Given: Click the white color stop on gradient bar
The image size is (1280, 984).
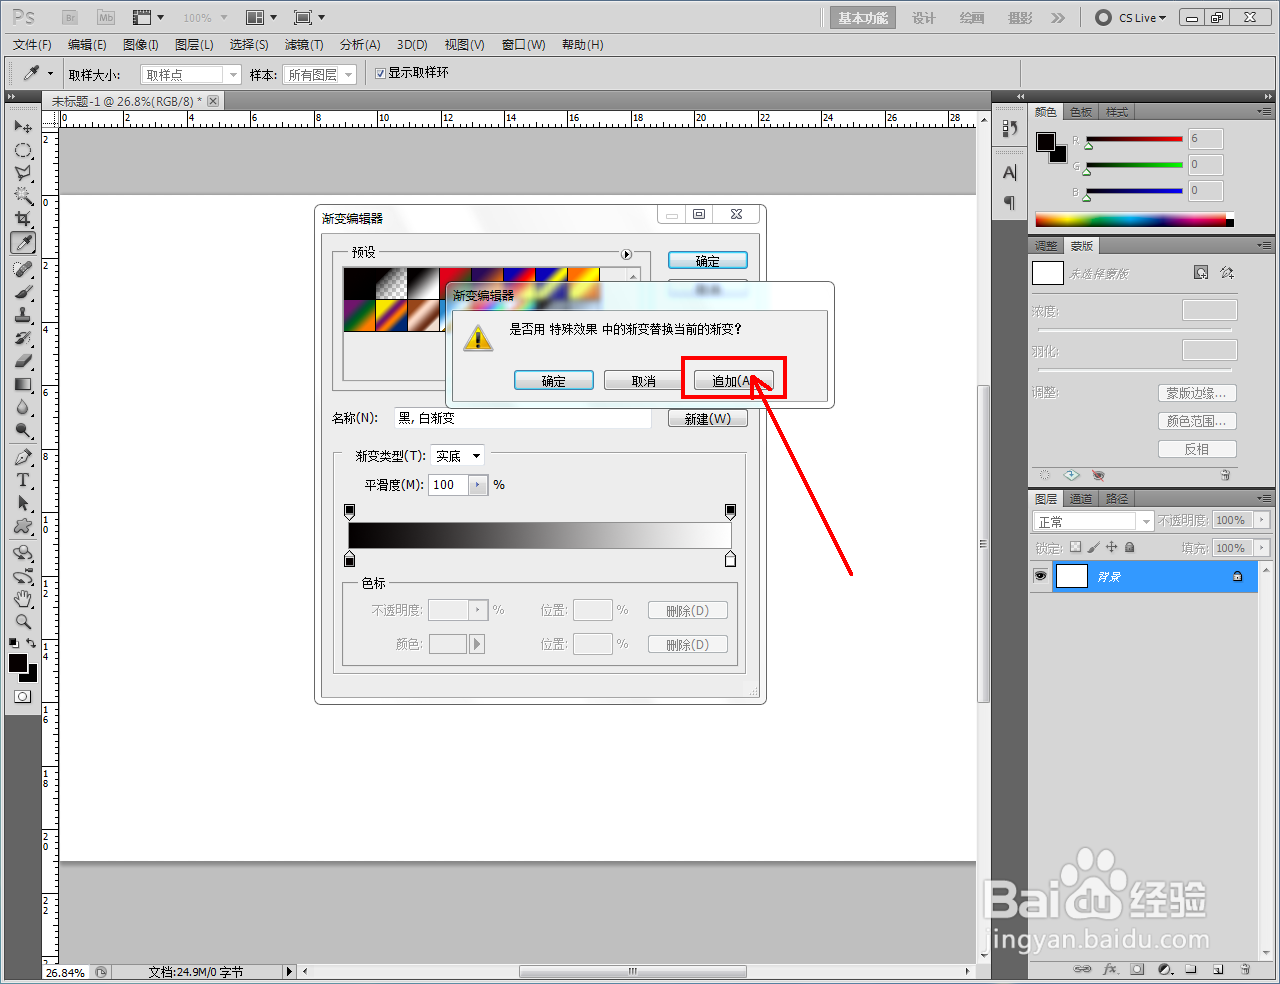Looking at the screenshot, I should (730, 559).
